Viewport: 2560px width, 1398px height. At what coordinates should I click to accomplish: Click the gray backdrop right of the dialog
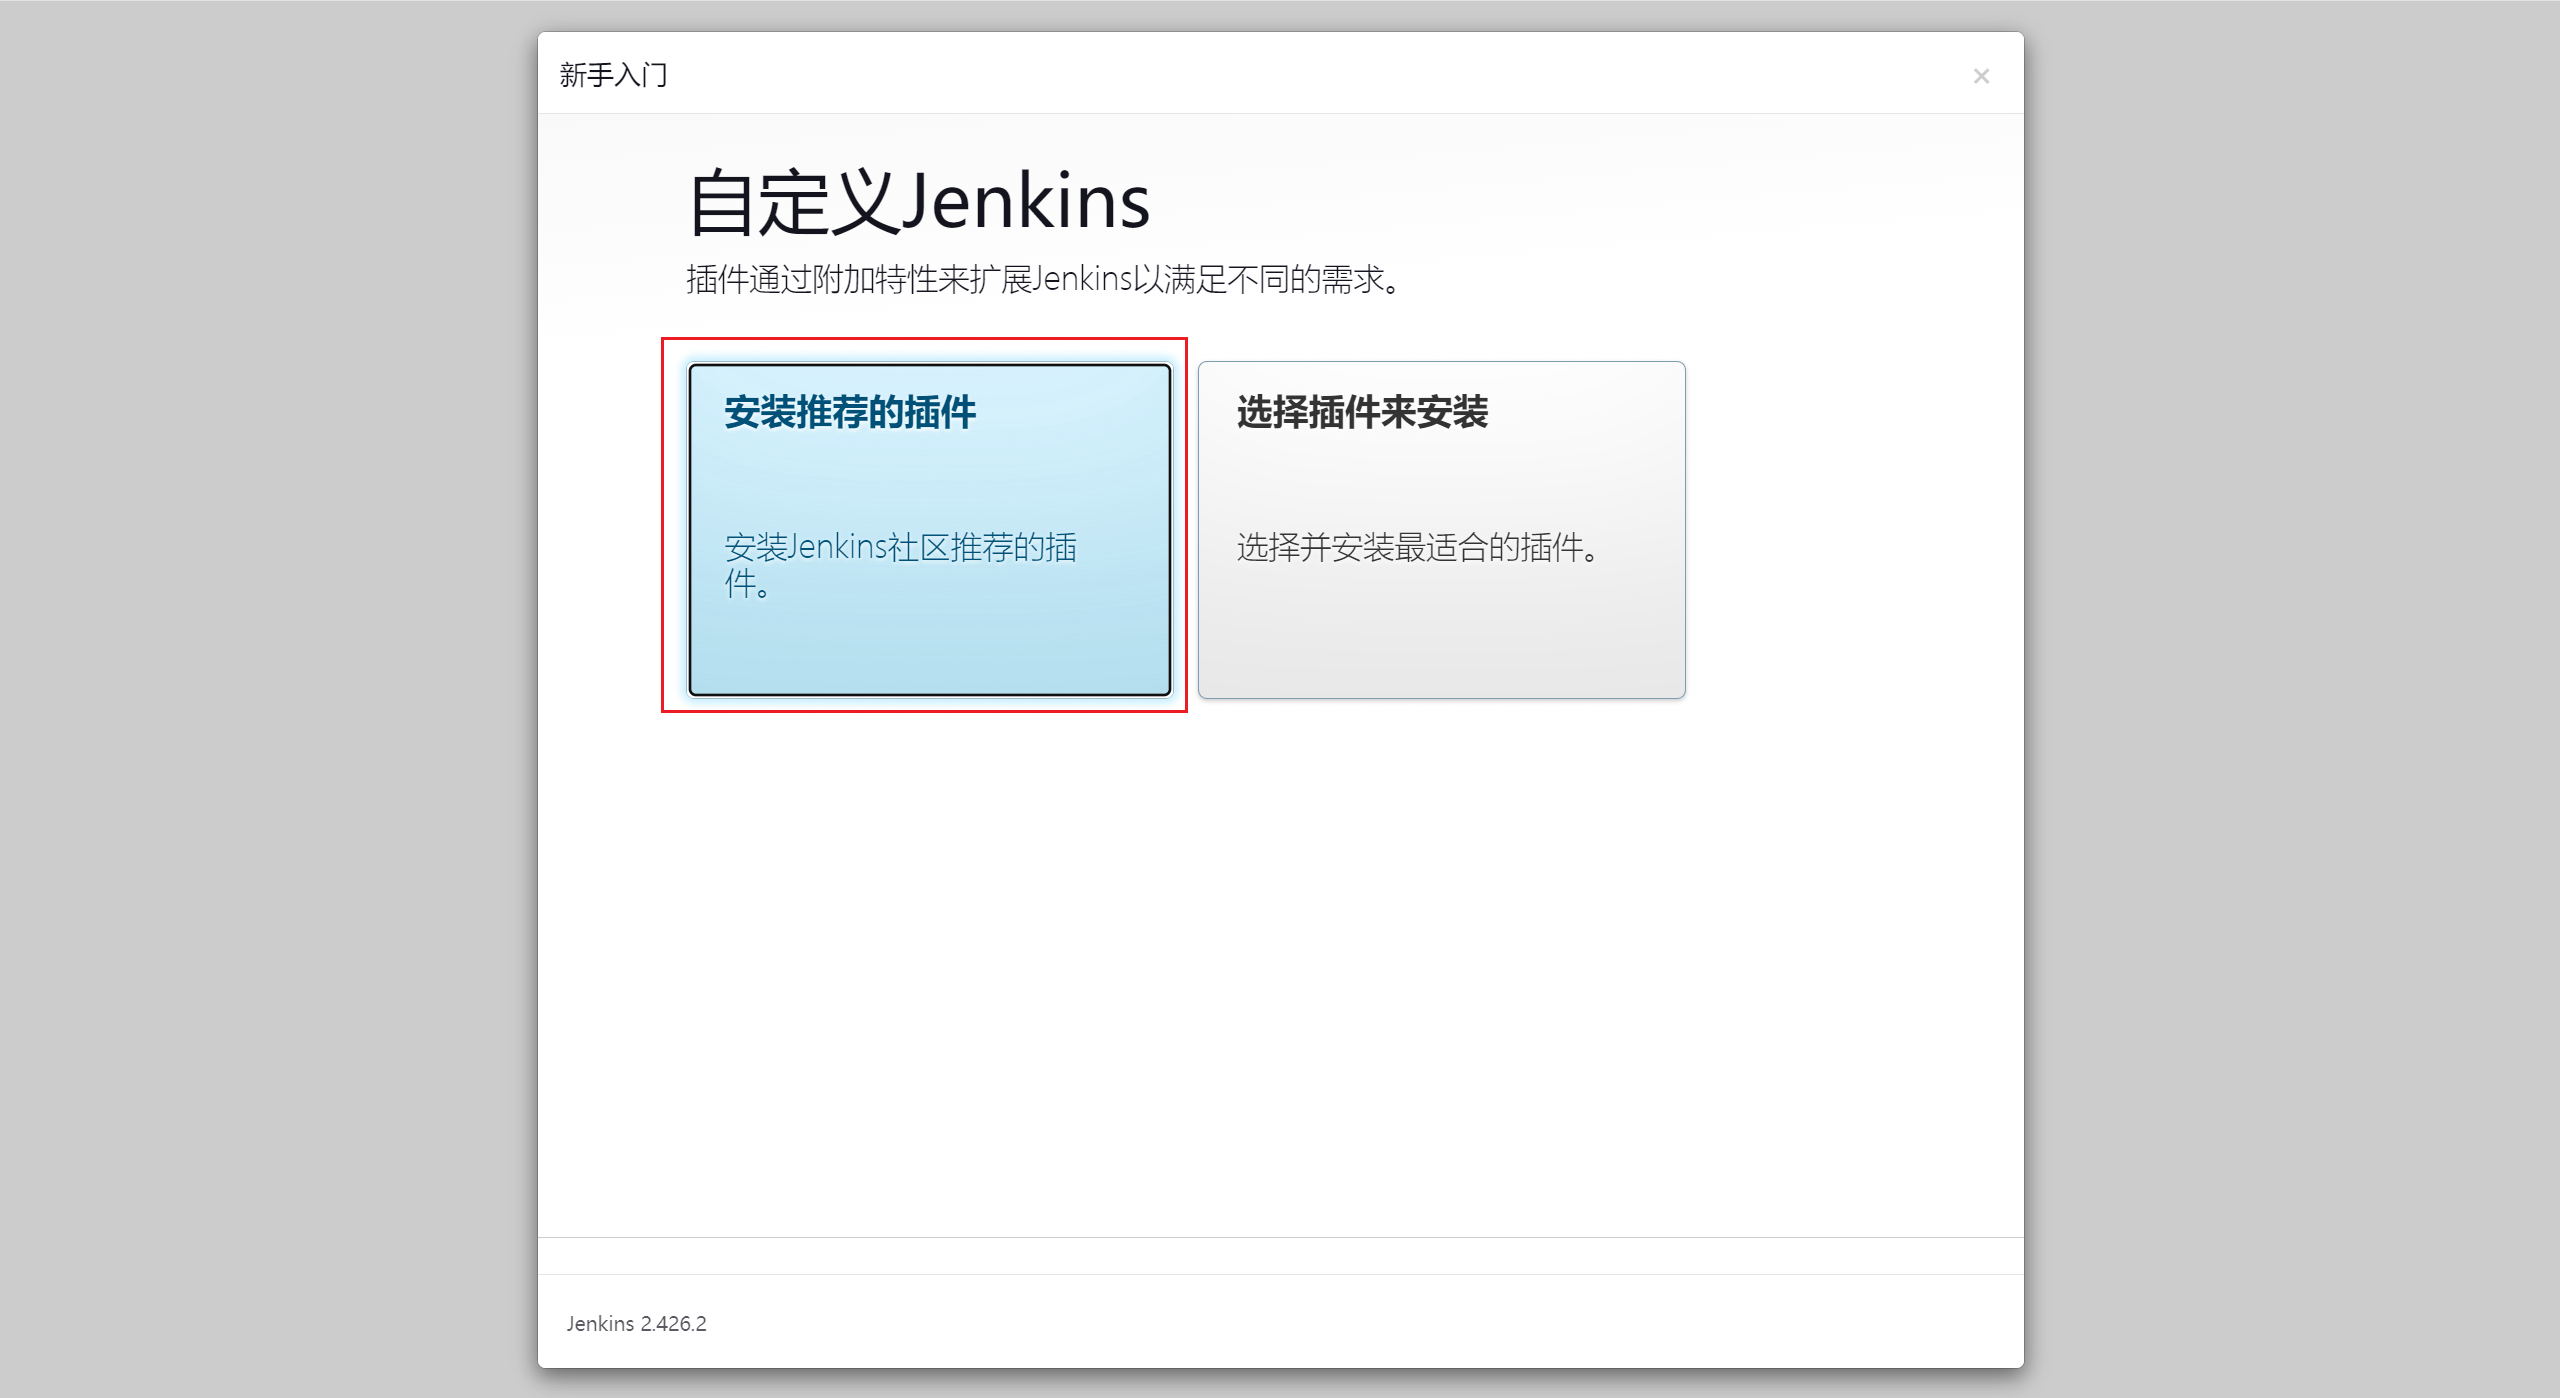pos(2290,700)
